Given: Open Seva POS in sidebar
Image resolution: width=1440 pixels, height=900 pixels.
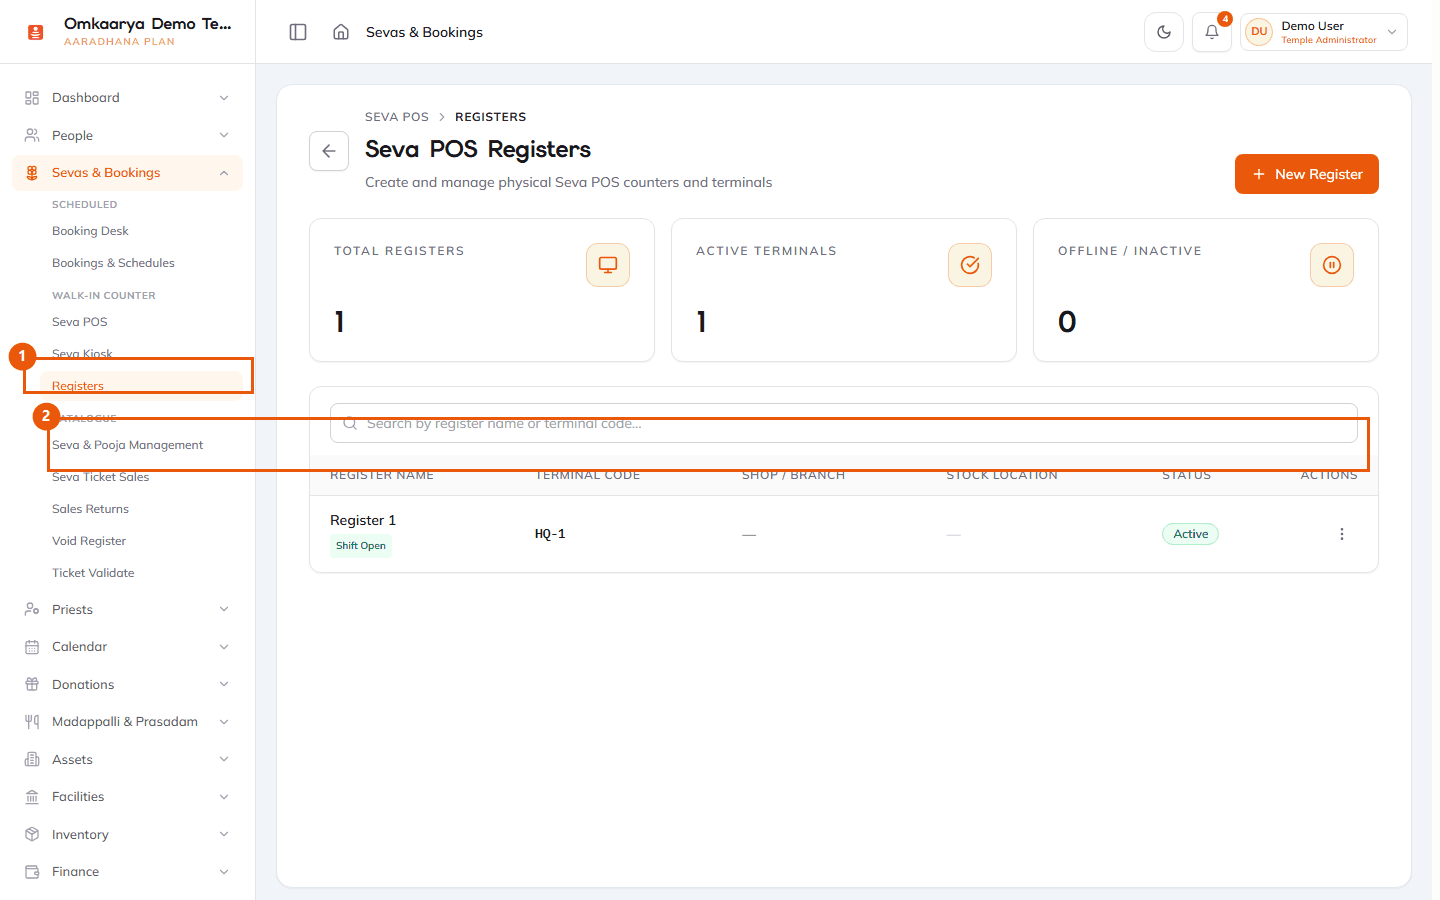Looking at the screenshot, I should click(x=80, y=322).
